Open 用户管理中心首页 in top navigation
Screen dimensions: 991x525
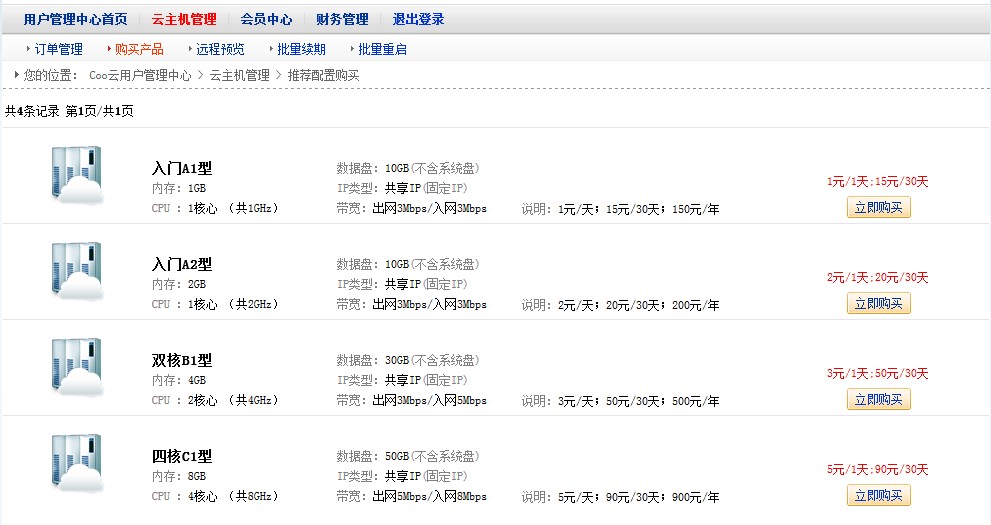click(x=76, y=19)
